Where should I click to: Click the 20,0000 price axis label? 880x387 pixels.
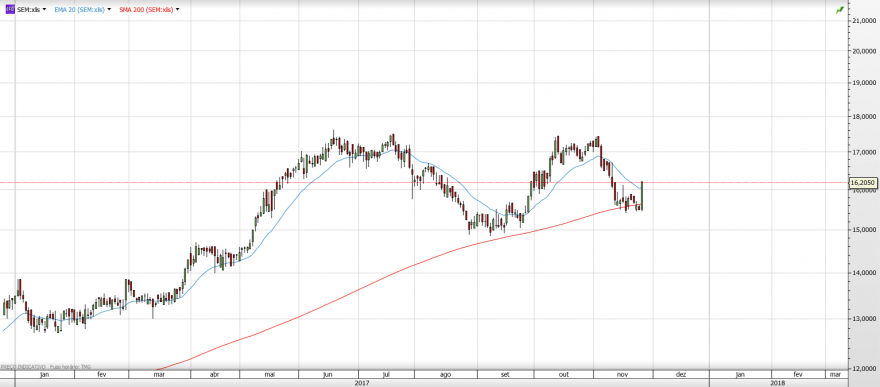[864, 50]
